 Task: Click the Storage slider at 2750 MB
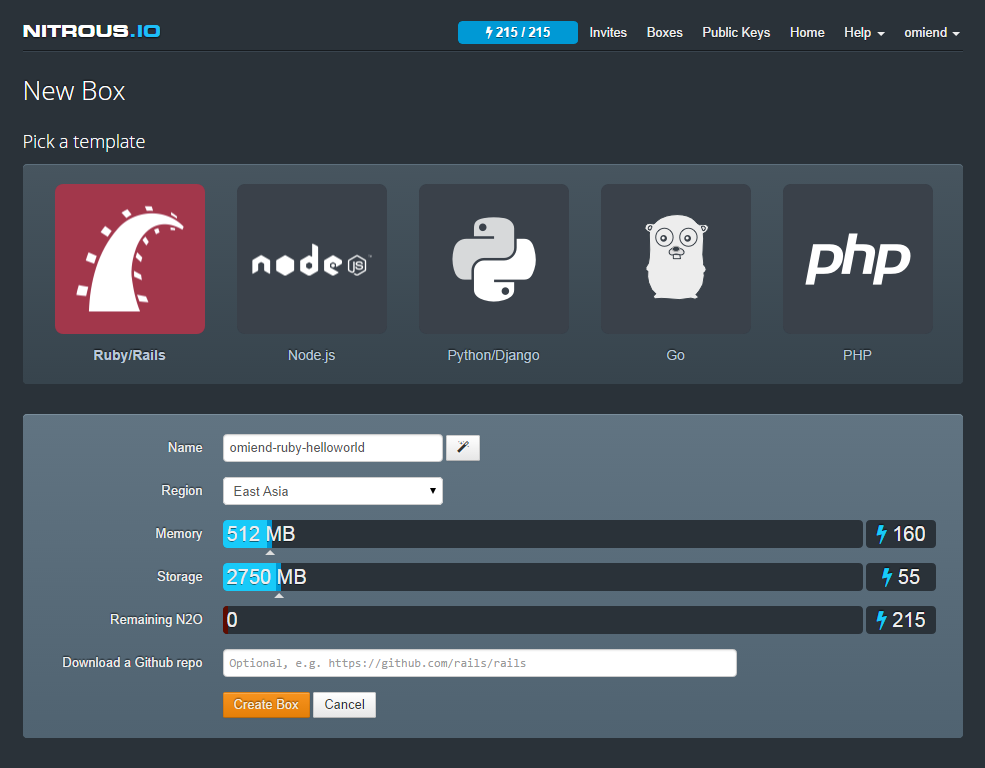543,577
